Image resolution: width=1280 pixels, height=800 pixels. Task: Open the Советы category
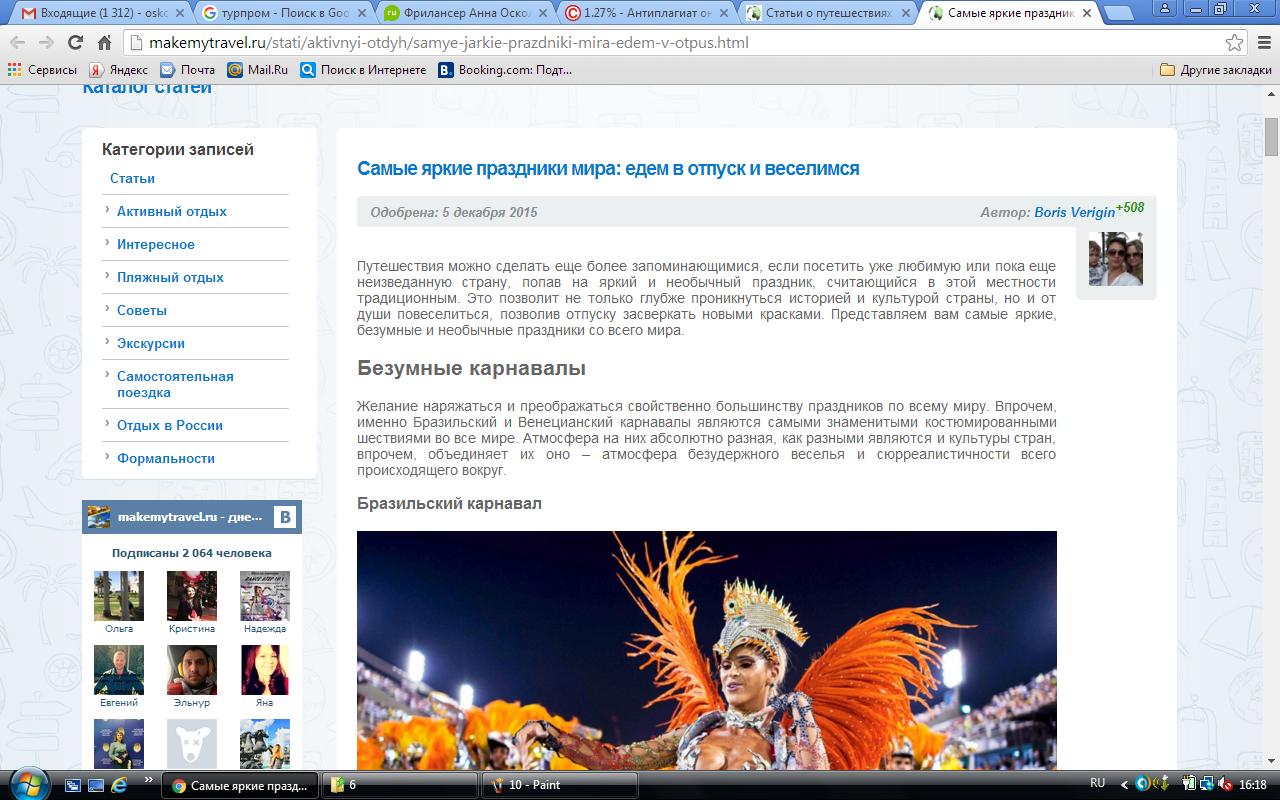(x=141, y=310)
